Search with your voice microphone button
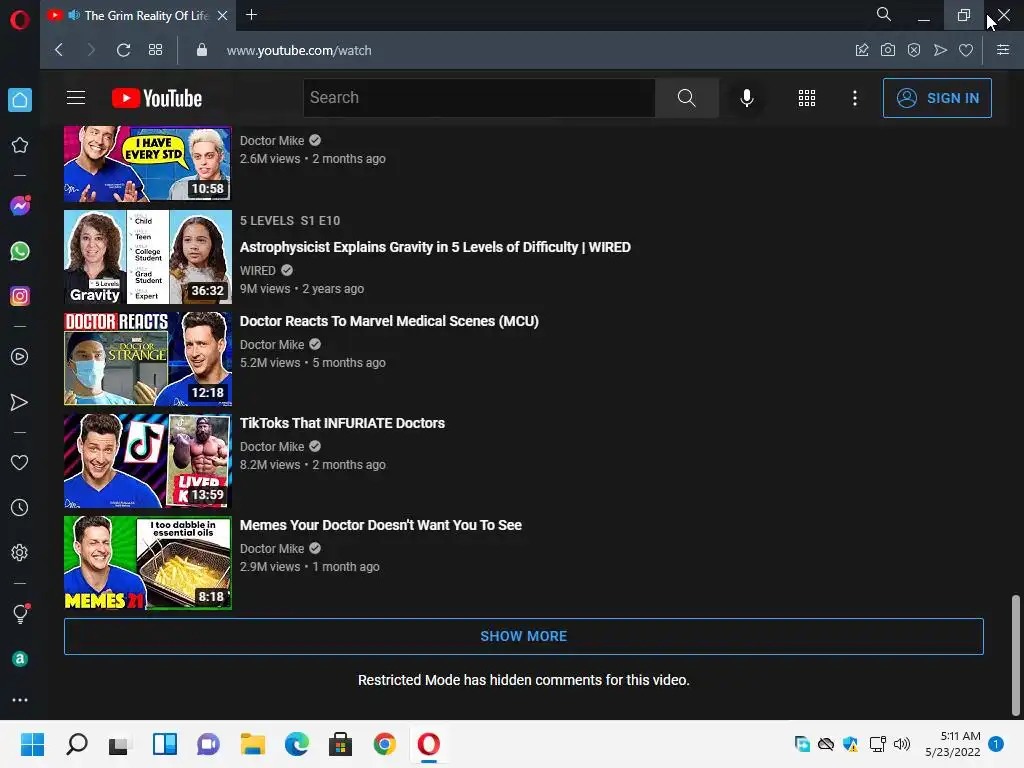This screenshot has height=768, width=1024. pos(746,98)
